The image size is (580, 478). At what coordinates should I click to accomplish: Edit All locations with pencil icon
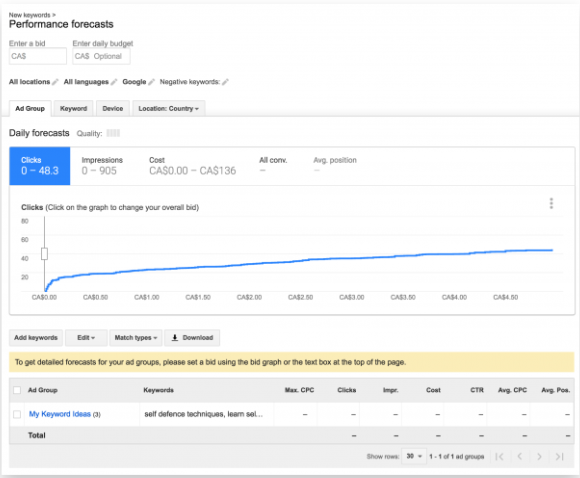coord(55,82)
